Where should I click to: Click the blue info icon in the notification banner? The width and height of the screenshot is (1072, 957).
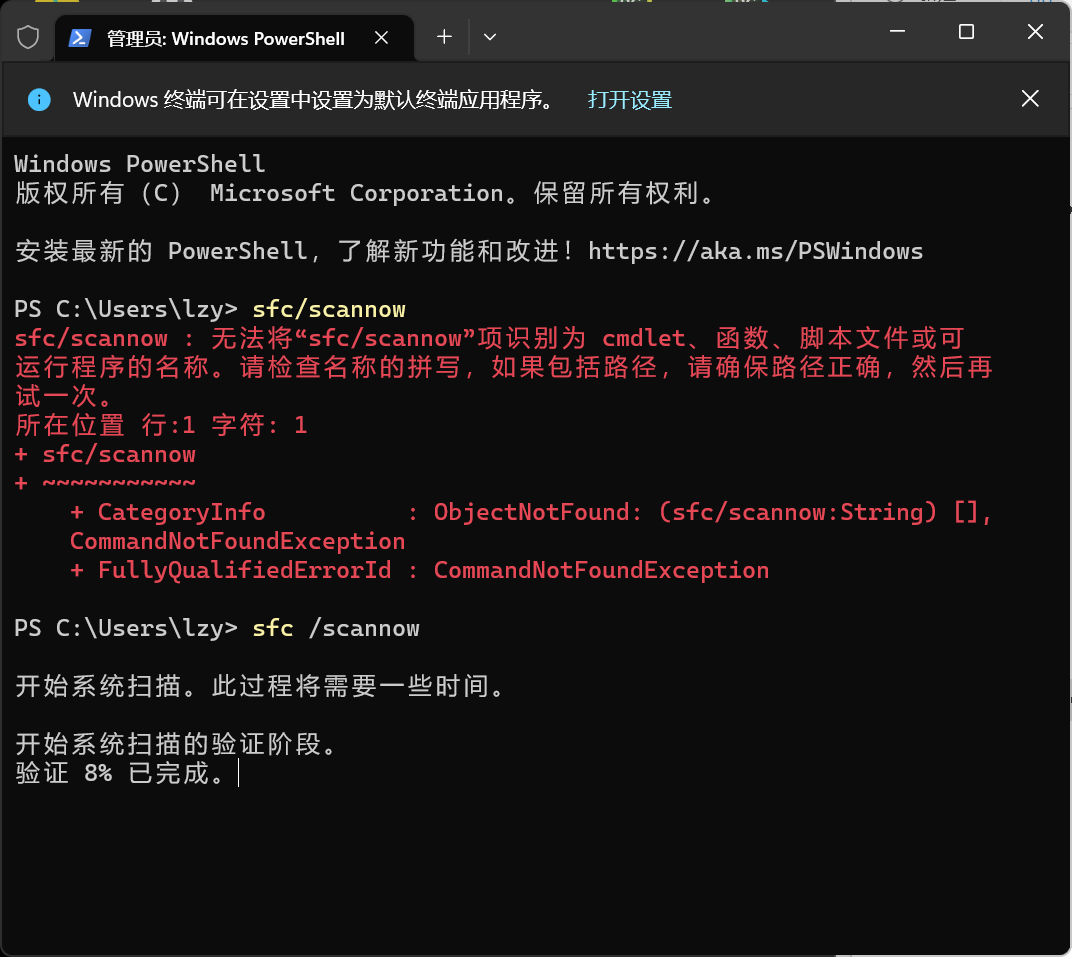[x=38, y=99]
